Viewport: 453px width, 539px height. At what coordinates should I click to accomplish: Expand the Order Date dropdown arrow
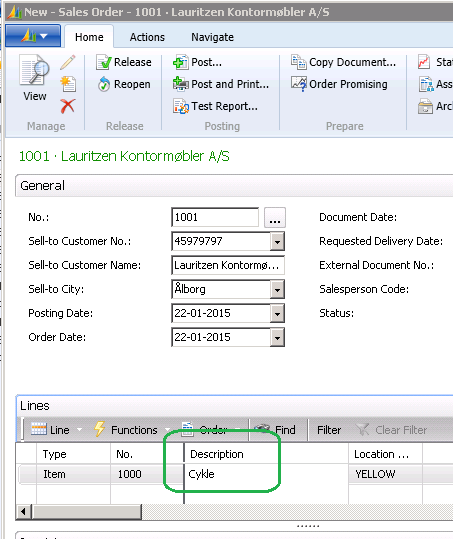coord(277,338)
